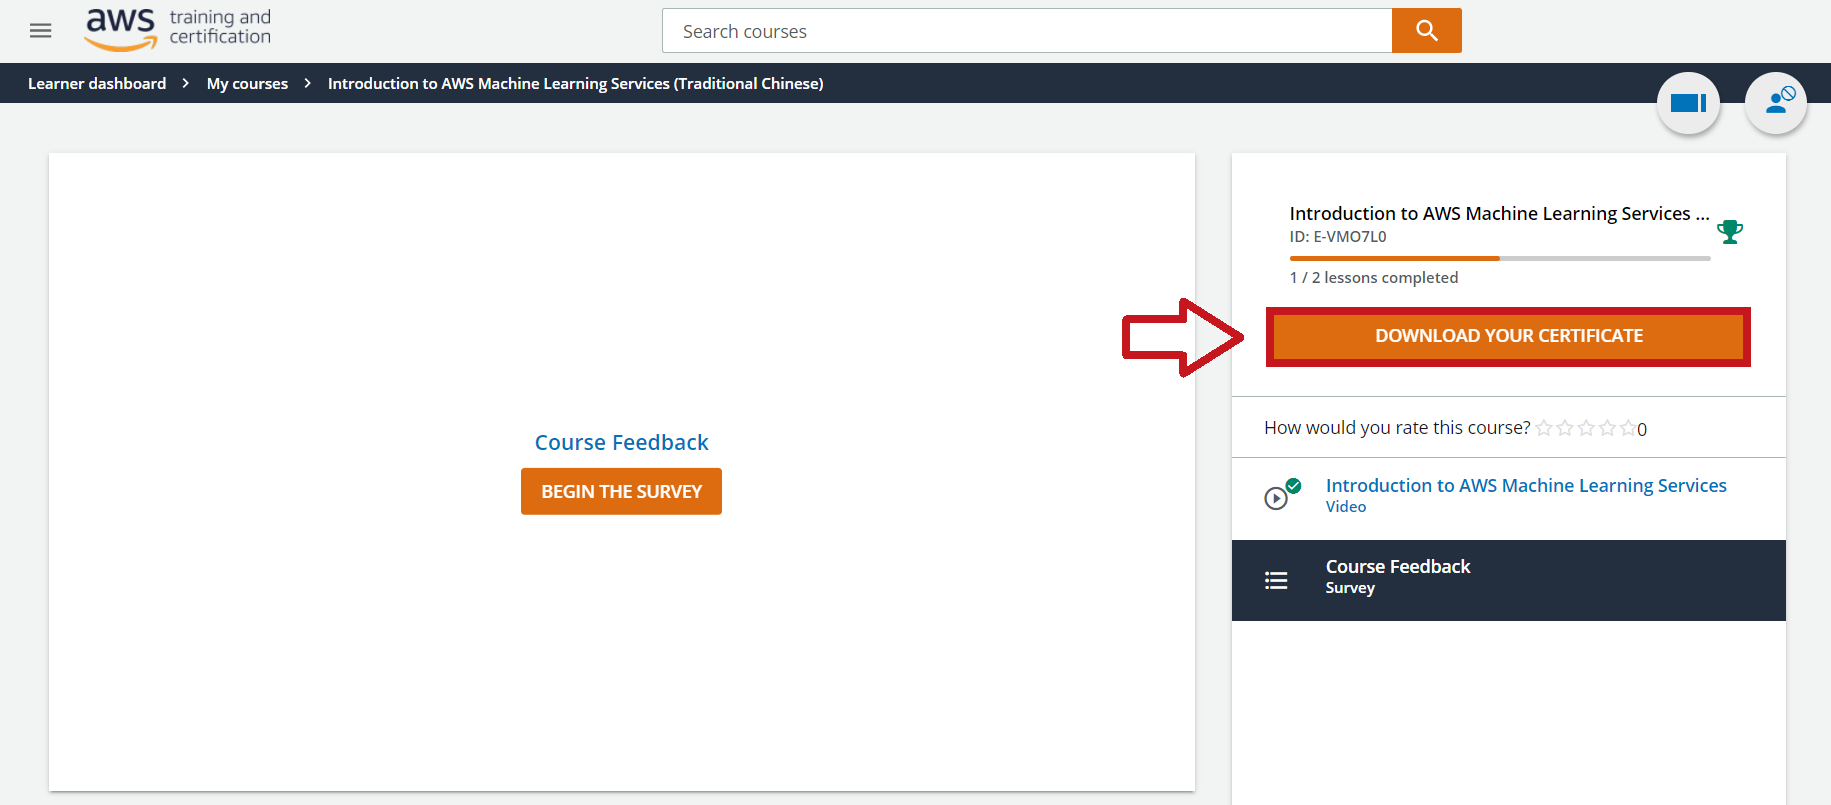Image resolution: width=1831 pixels, height=805 pixels.
Task: Rate the course five stars
Action: (x=1628, y=428)
